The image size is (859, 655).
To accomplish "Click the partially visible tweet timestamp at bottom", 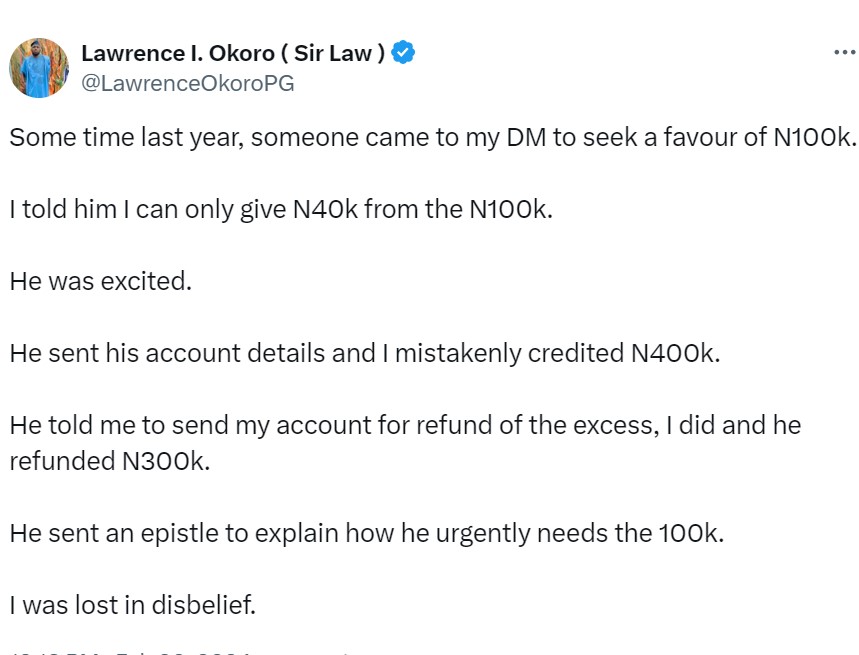I will click(x=130, y=651).
